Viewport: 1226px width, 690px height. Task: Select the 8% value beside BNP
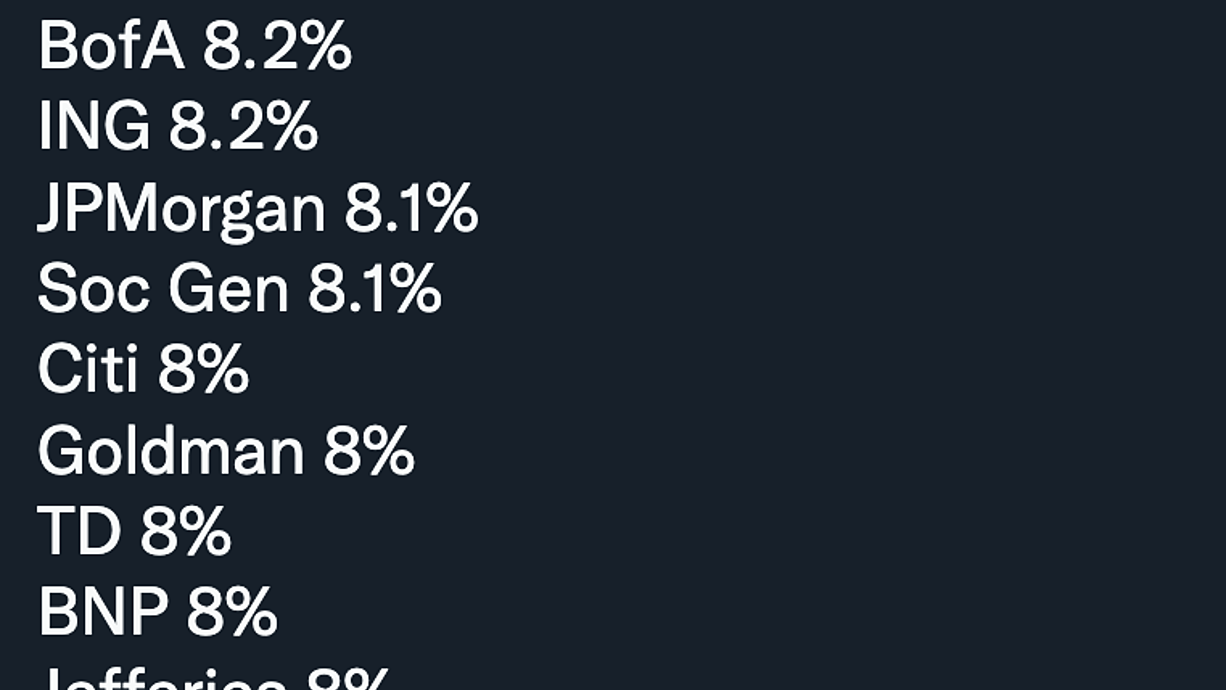(x=231, y=613)
